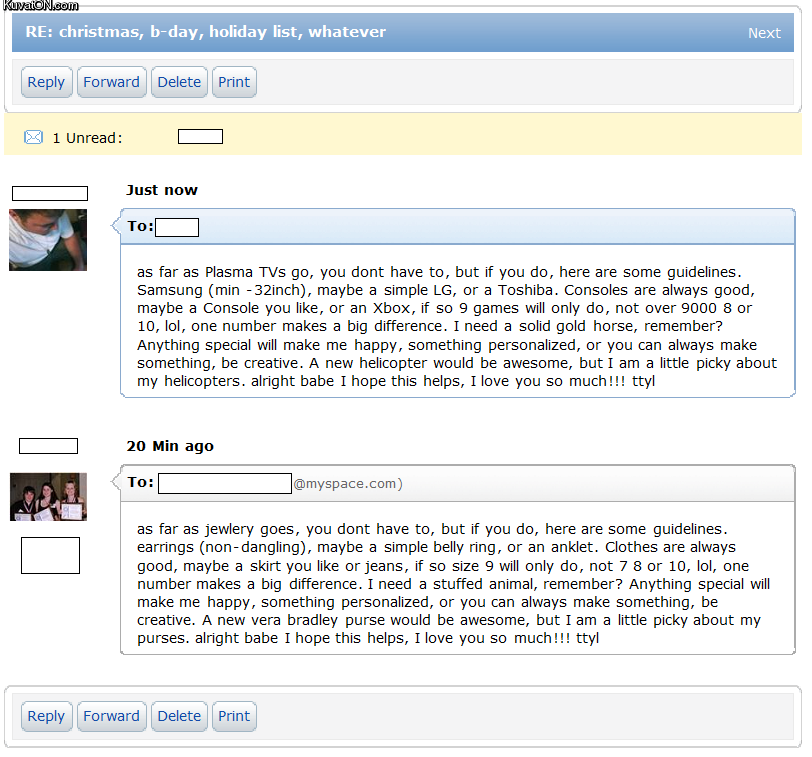The image size is (812, 757).
Task: Click the Reply button in the header toolbar
Action: 46,82
